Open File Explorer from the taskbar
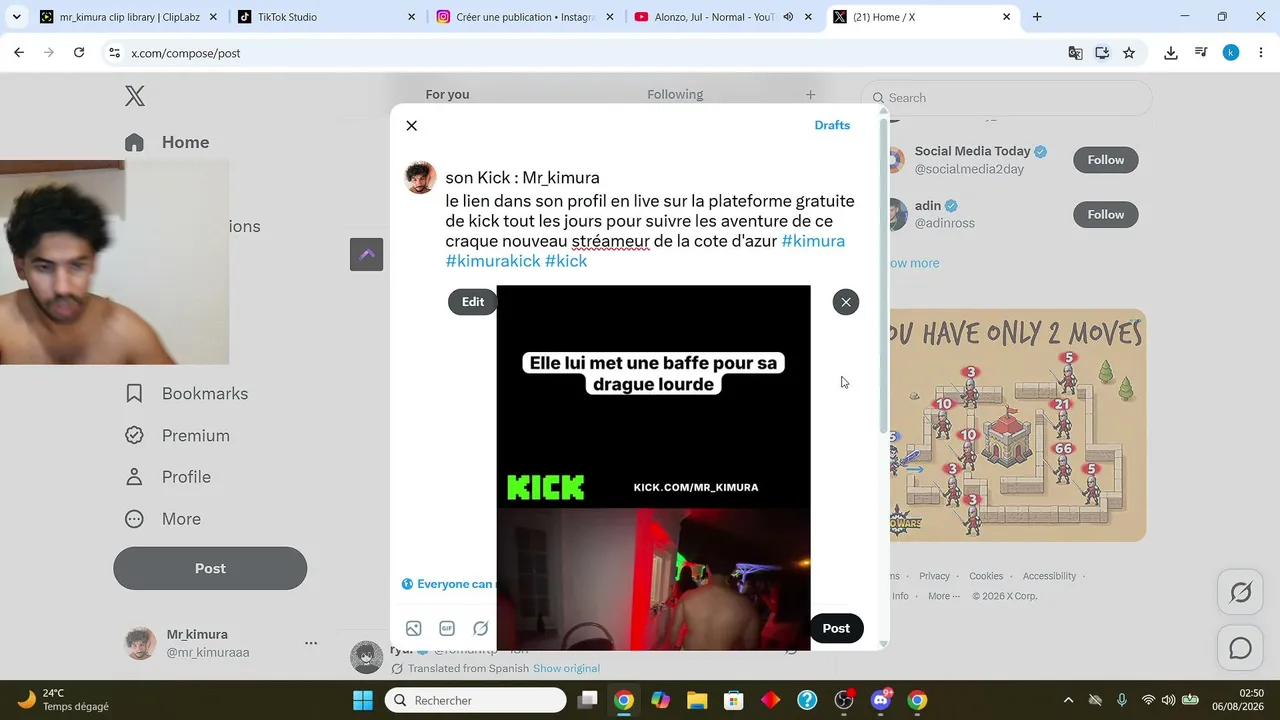Image resolution: width=1280 pixels, height=720 pixels. (697, 700)
